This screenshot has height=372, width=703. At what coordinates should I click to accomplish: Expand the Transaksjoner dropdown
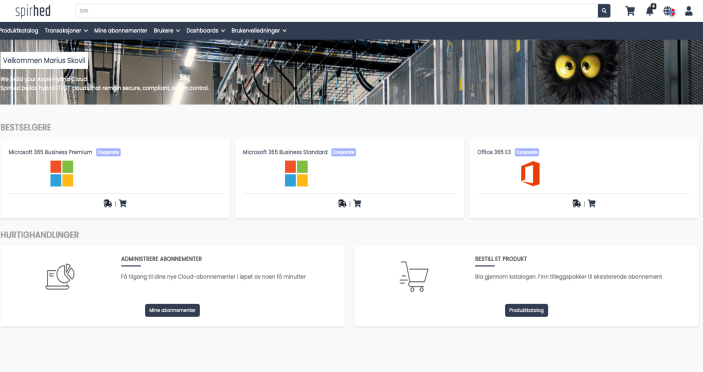[66, 30]
